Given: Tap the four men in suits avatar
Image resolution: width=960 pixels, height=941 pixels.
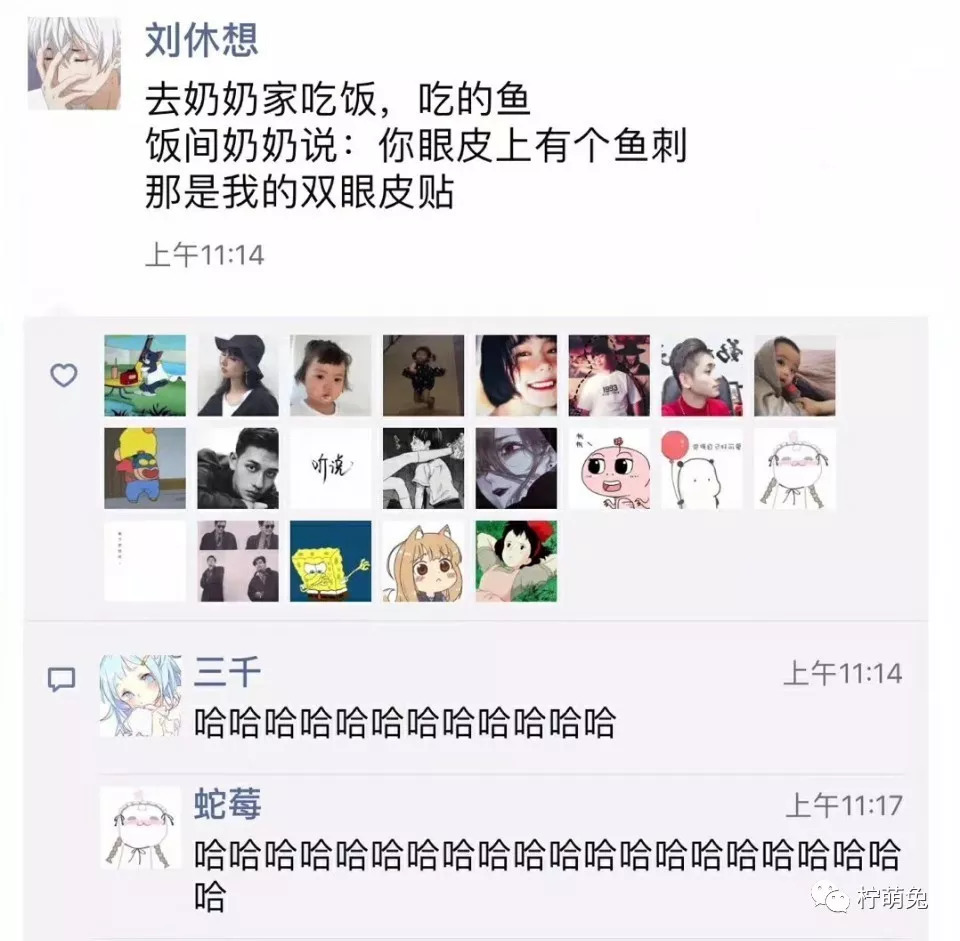Looking at the screenshot, I should coord(238,561).
